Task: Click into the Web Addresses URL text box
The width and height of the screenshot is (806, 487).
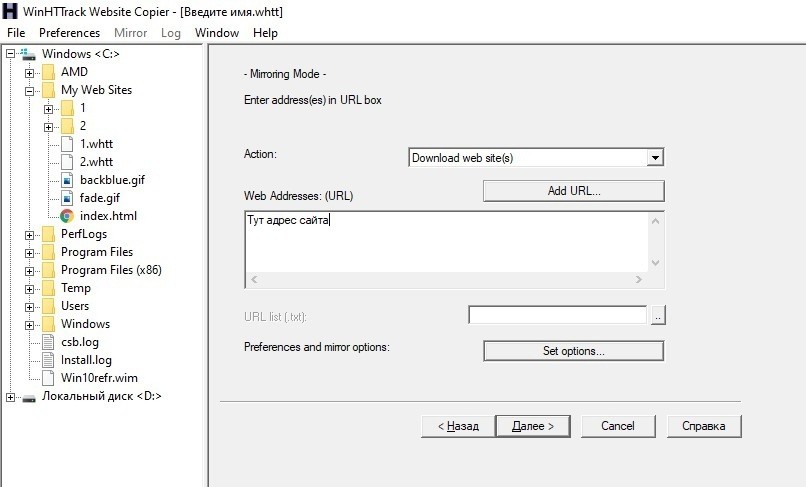Action: pos(446,242)
